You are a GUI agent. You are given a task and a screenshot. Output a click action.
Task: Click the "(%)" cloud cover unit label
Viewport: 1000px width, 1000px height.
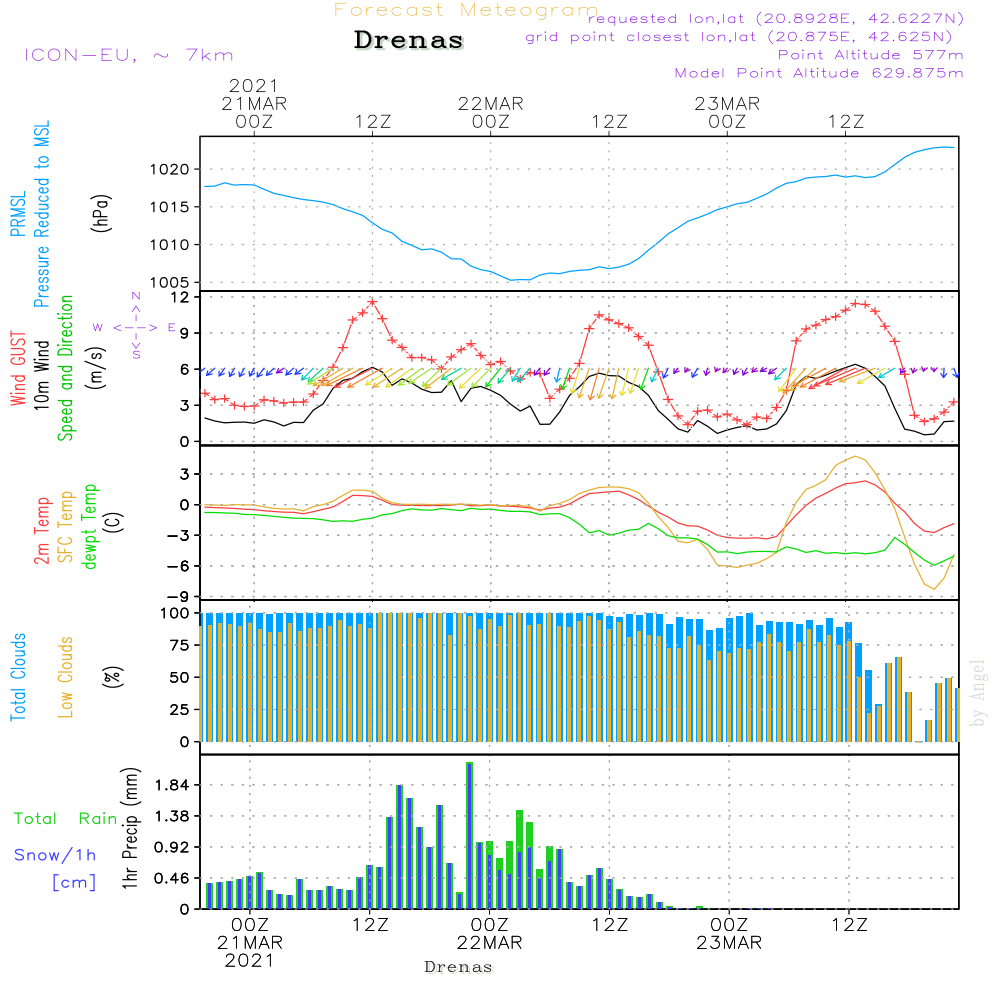pyautogui.click(x=112, y=677)
